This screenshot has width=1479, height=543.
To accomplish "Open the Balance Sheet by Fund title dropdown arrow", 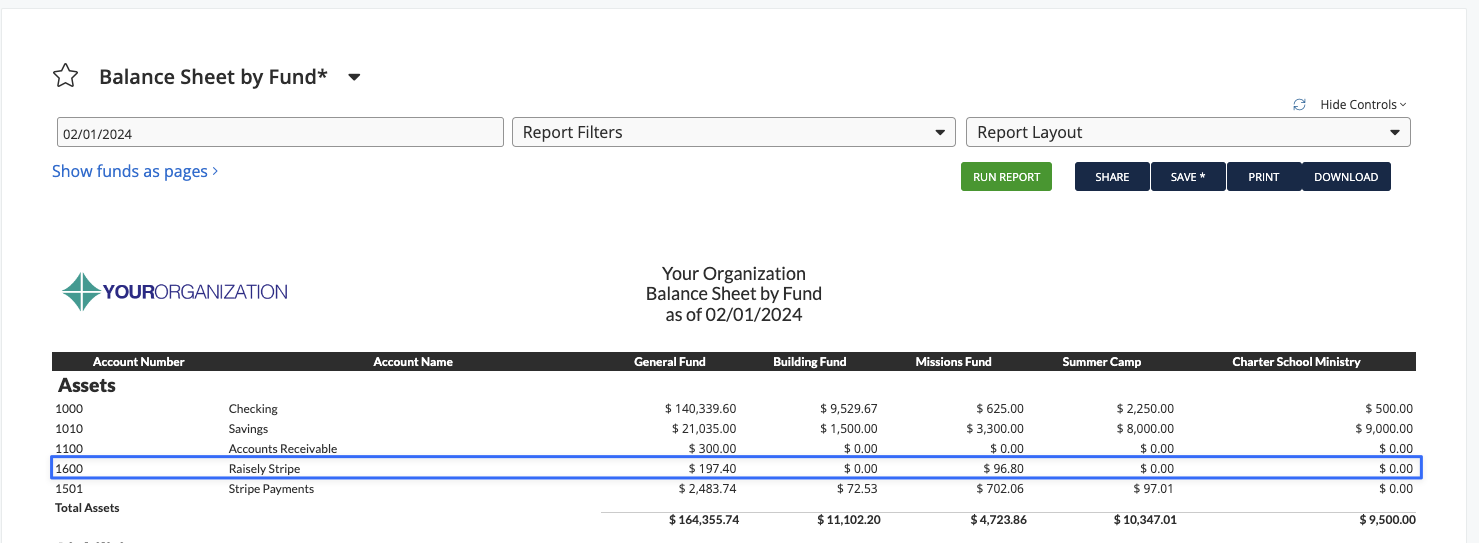I will pyautogui.click(x=354, y=77).
